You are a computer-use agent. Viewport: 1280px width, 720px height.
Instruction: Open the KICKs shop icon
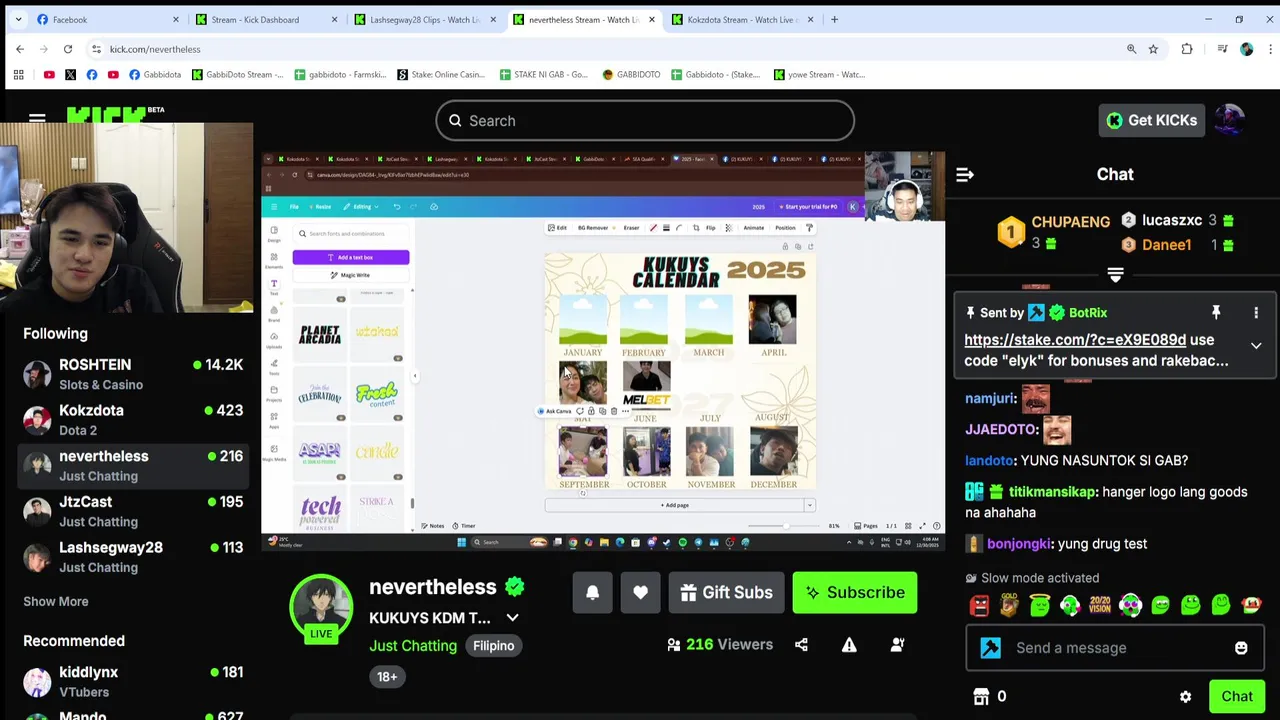pyautogui.click(x=981, y=696)
